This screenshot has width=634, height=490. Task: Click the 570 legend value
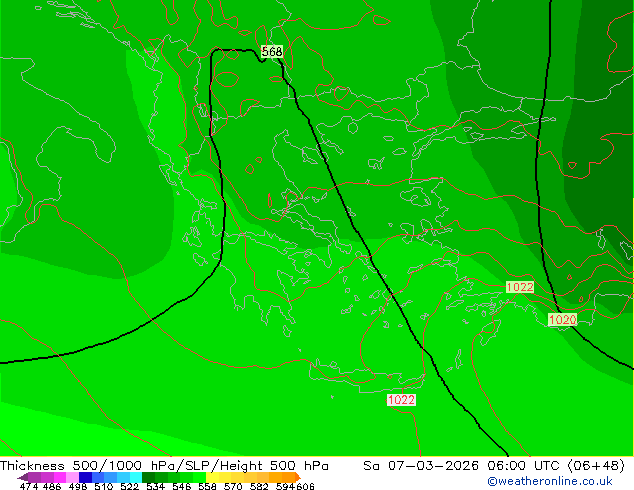pyautogui.click(x=233, y=486)
